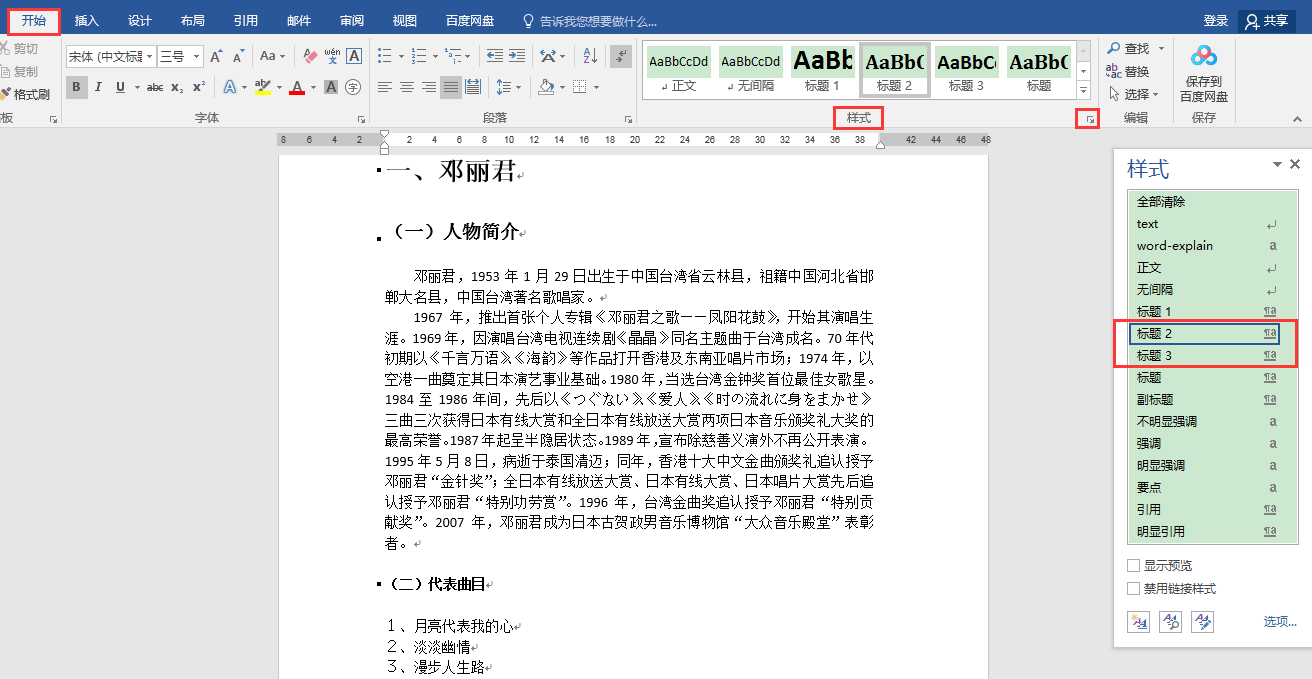Viewport: 1312px width, 679px height.
Task: Toggle subscript formatting
Action: click(x=177, y=87)
